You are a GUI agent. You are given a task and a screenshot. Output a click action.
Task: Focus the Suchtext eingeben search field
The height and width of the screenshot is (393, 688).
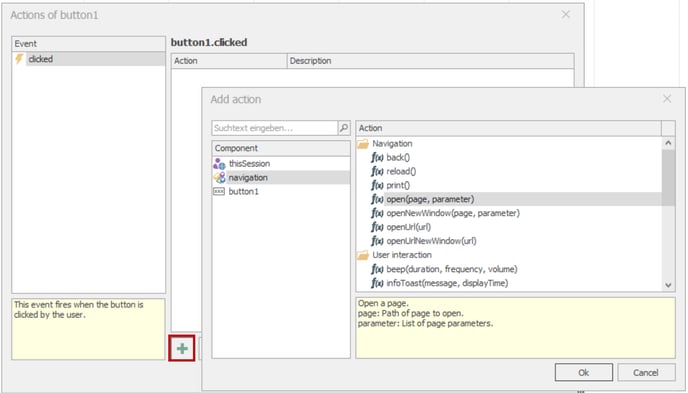point(275,128)
